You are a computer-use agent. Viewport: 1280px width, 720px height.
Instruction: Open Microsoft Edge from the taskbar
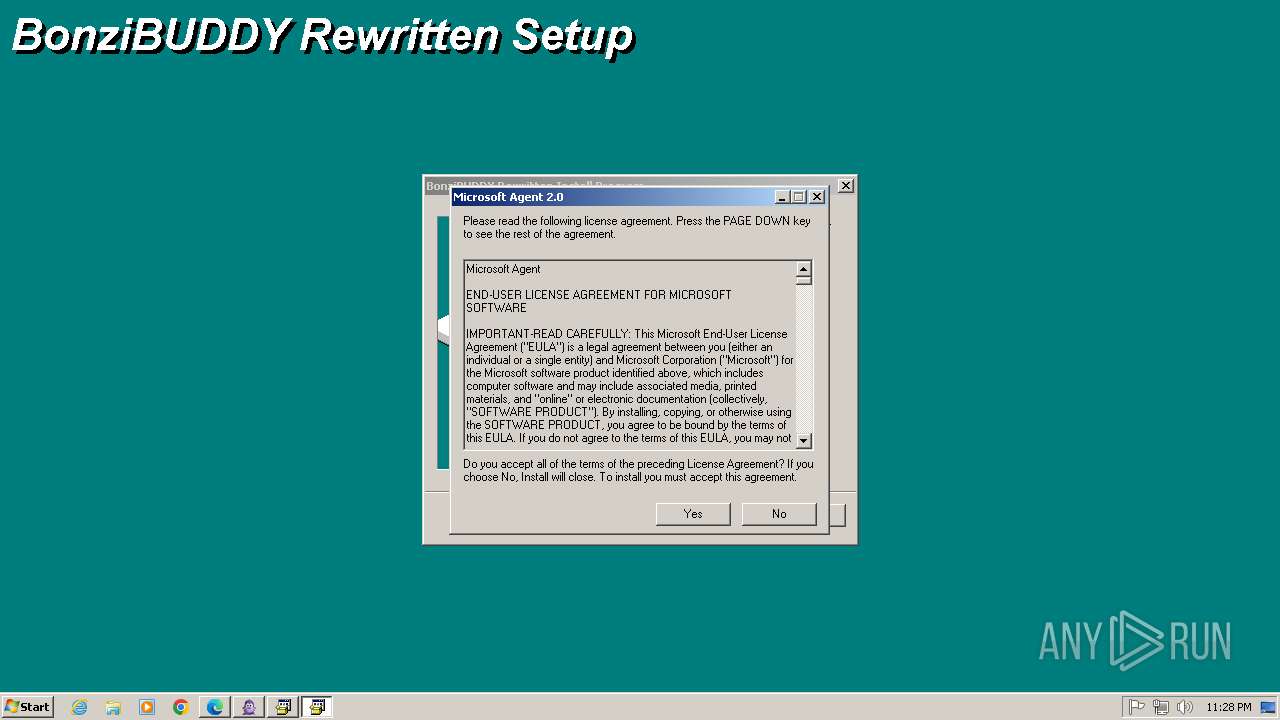[x=215, y=707]
